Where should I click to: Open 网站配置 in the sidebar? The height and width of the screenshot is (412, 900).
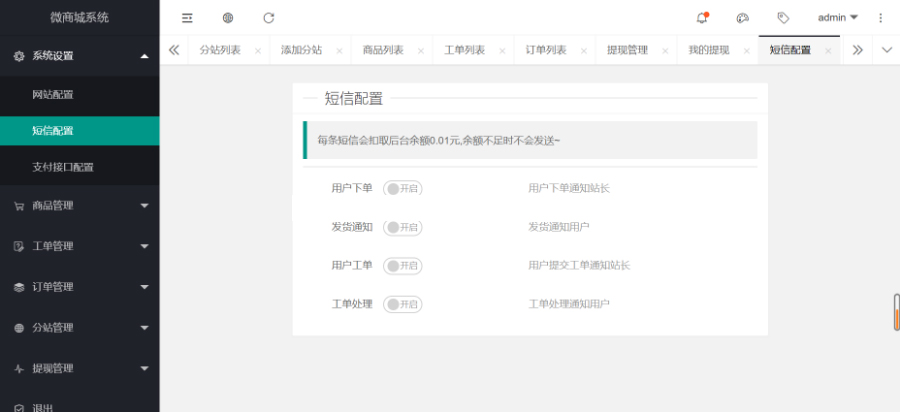pos(53,95)
